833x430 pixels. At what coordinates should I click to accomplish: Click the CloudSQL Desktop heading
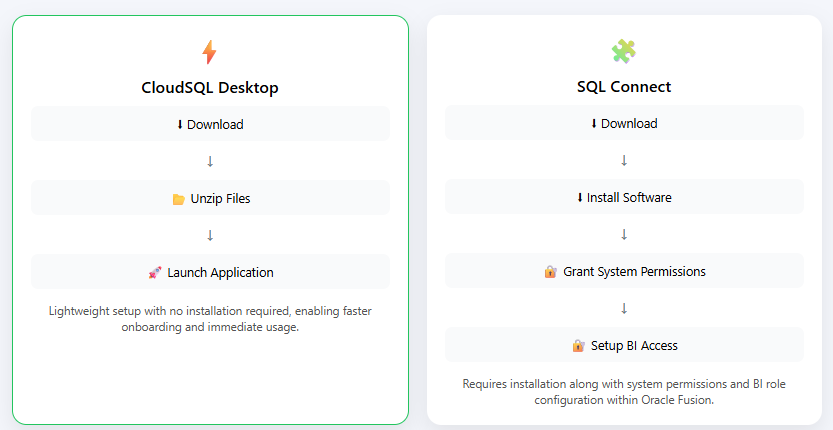210,88
